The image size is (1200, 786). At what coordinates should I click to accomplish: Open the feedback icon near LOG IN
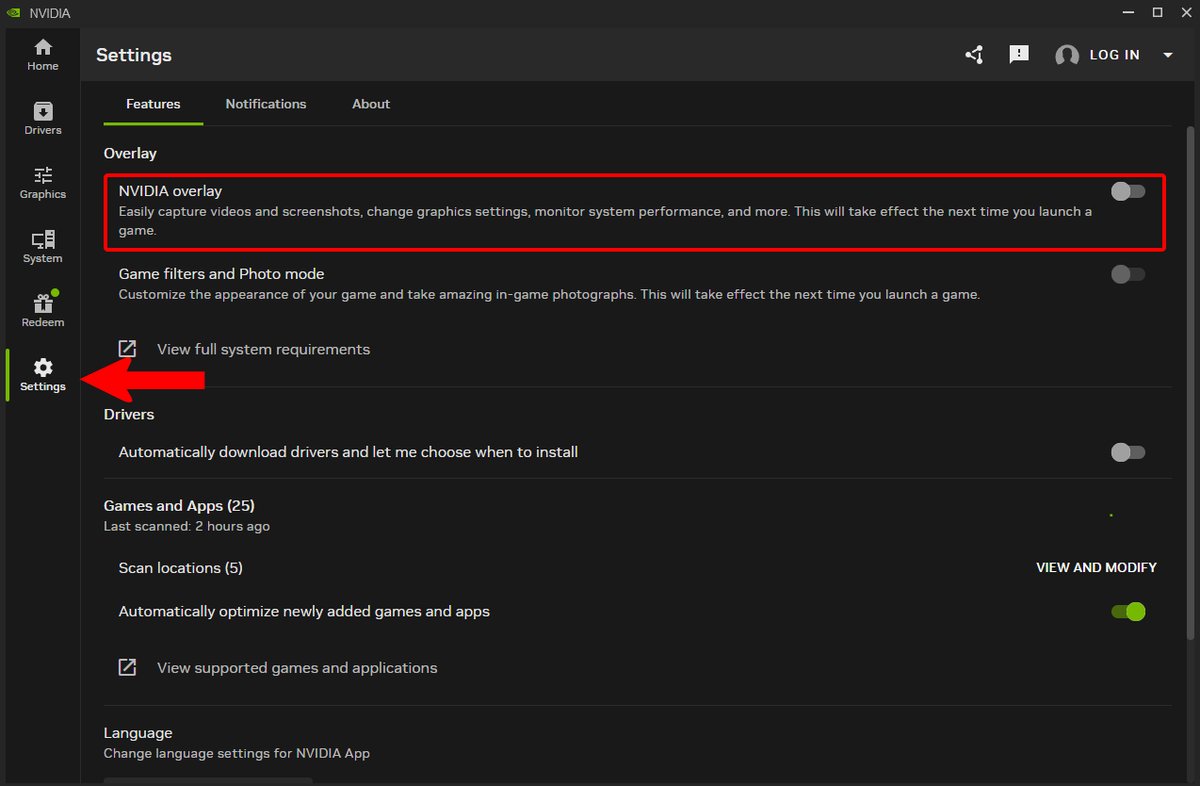[x=1019, y=54]
